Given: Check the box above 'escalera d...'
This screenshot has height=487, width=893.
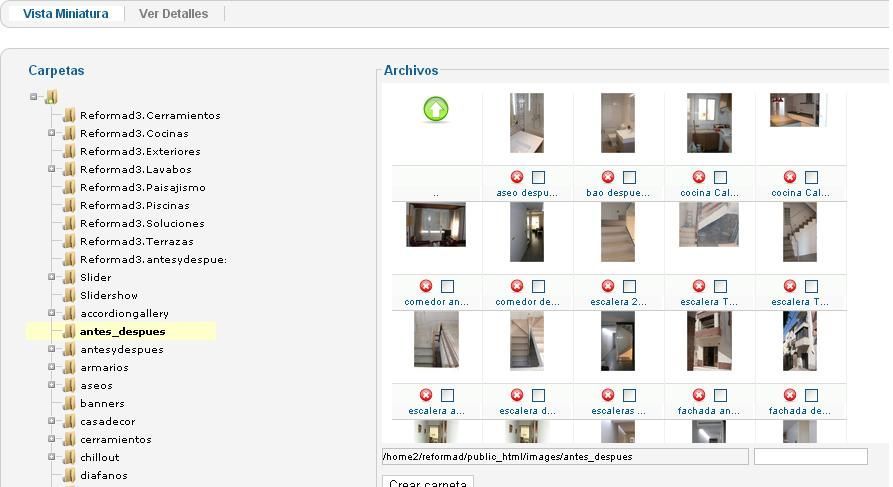Looking at the screenshot, I should [538, 395].
